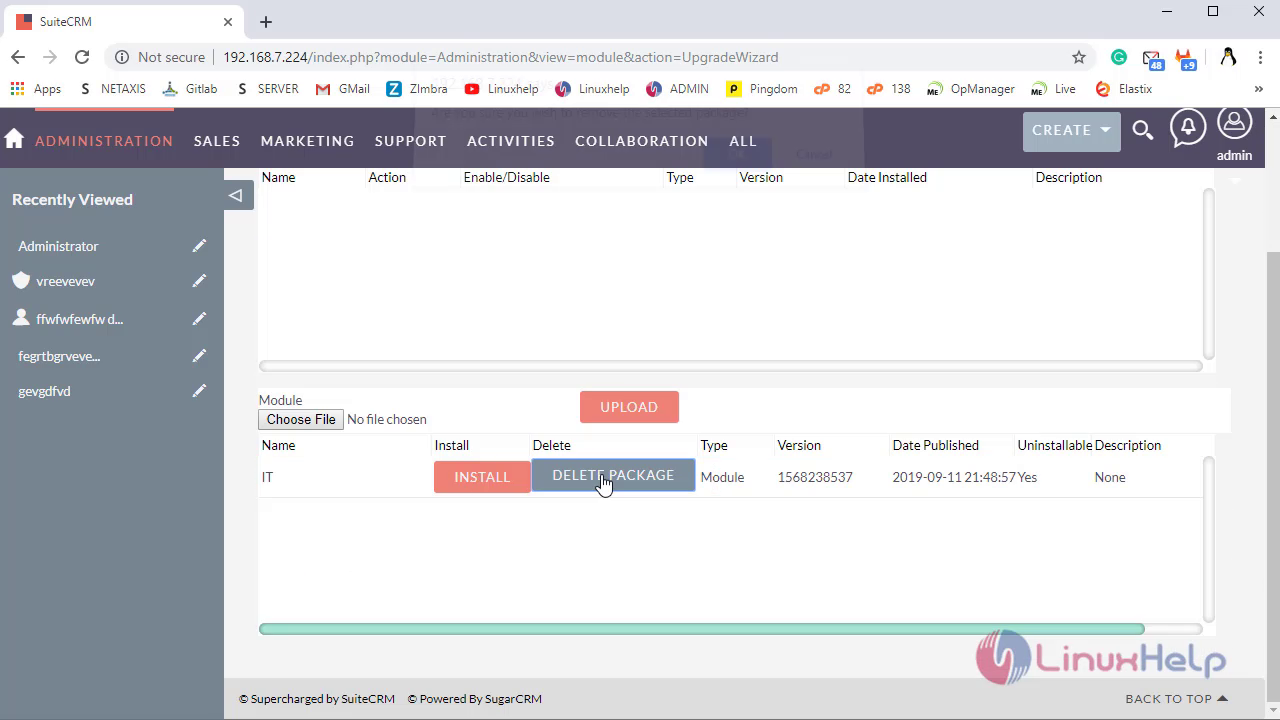1280x720 pixels.
Task: Click date 2019-09-11 21:48:57 cell
Action: click(x=954, y=477)
